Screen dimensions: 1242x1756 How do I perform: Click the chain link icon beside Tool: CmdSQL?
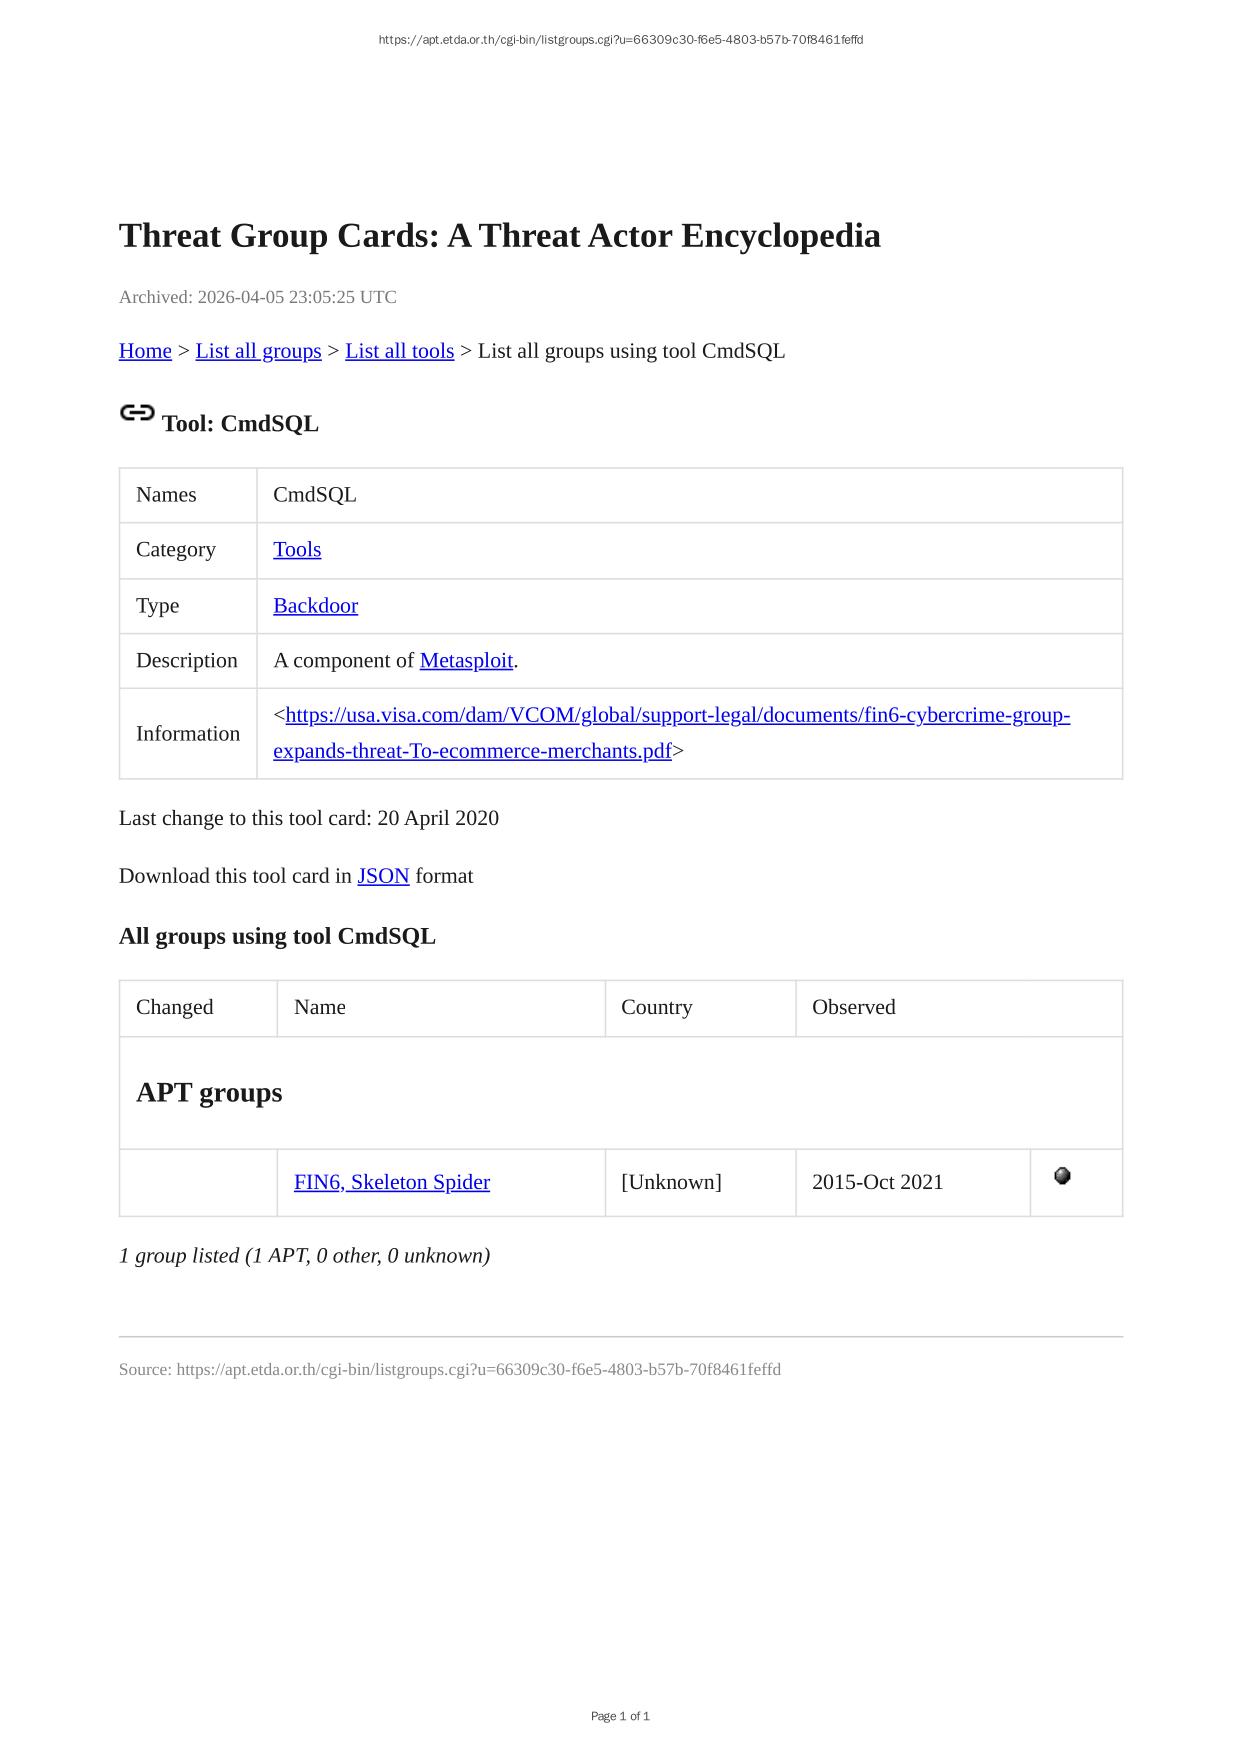(x=137, y=412)
